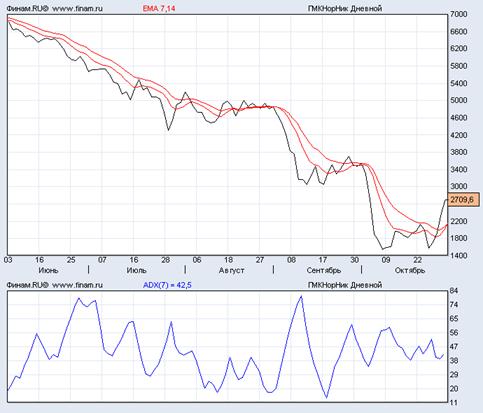Screen dimensions: 483x413
Task: Click the Финам.RU logo text above price chart
Action: pyautogui.click(x=28, y=8)
